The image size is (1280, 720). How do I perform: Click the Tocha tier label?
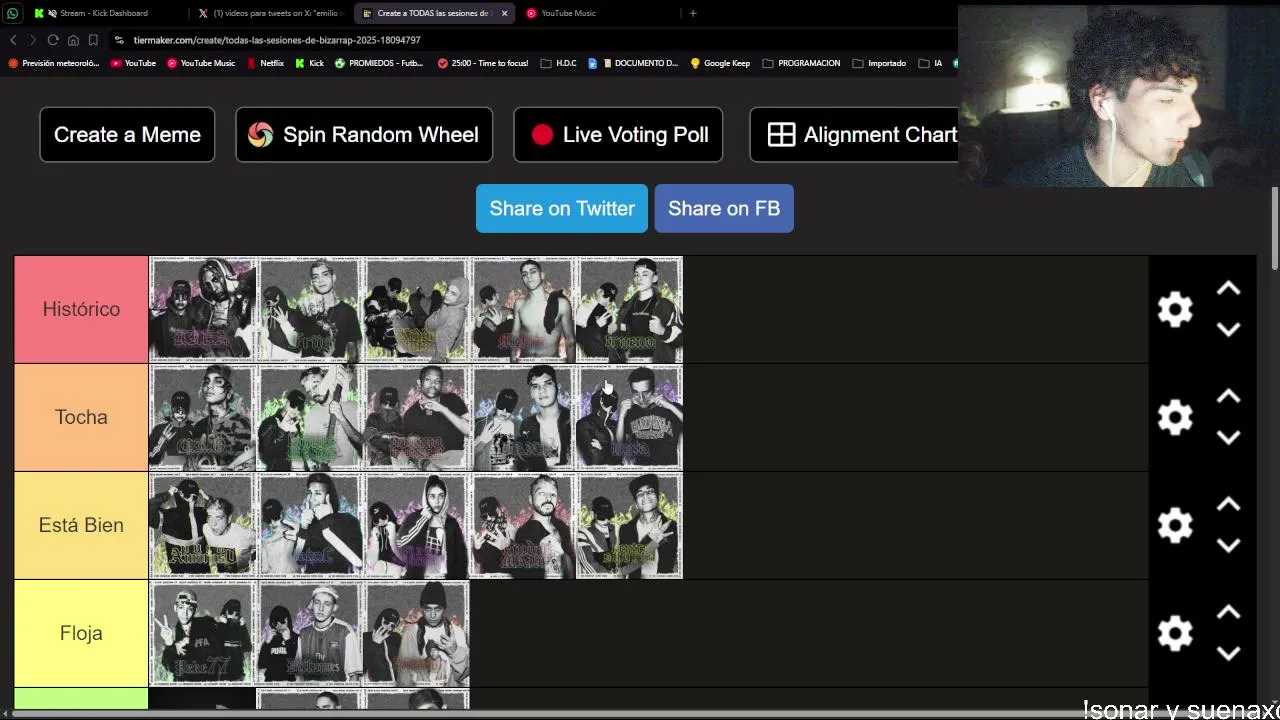81,417
